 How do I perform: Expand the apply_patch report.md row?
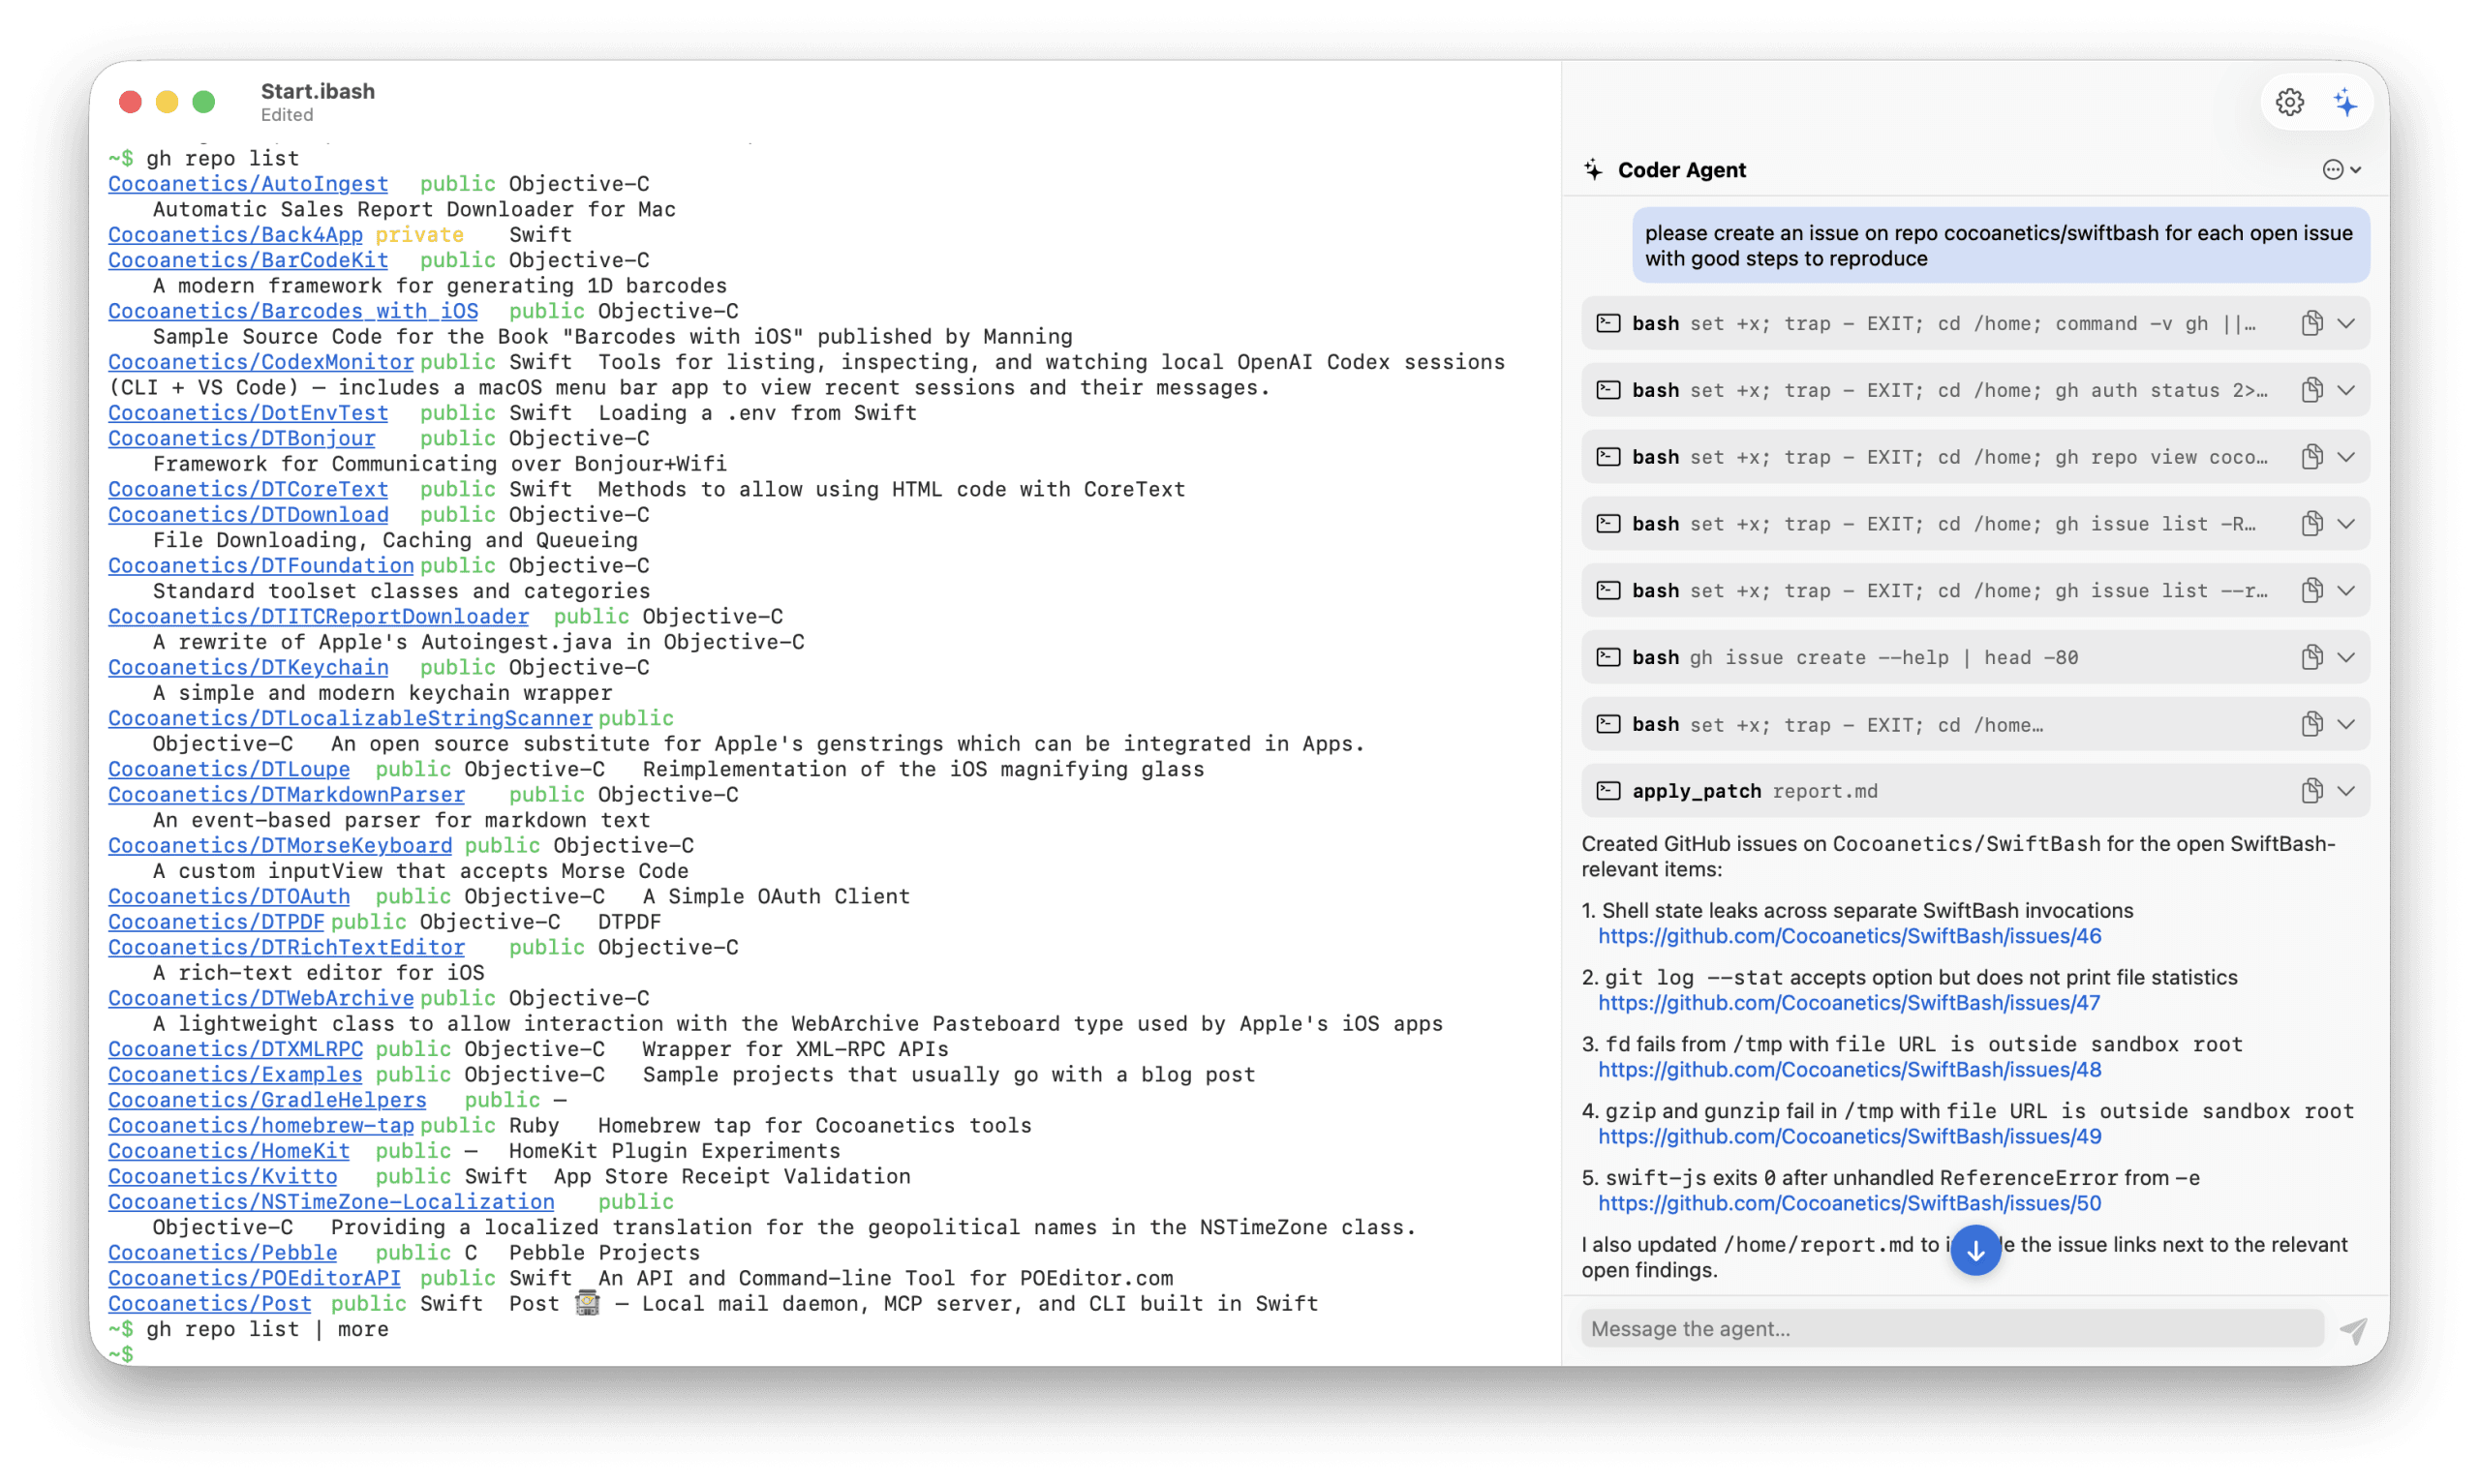tap(2346, 791)
